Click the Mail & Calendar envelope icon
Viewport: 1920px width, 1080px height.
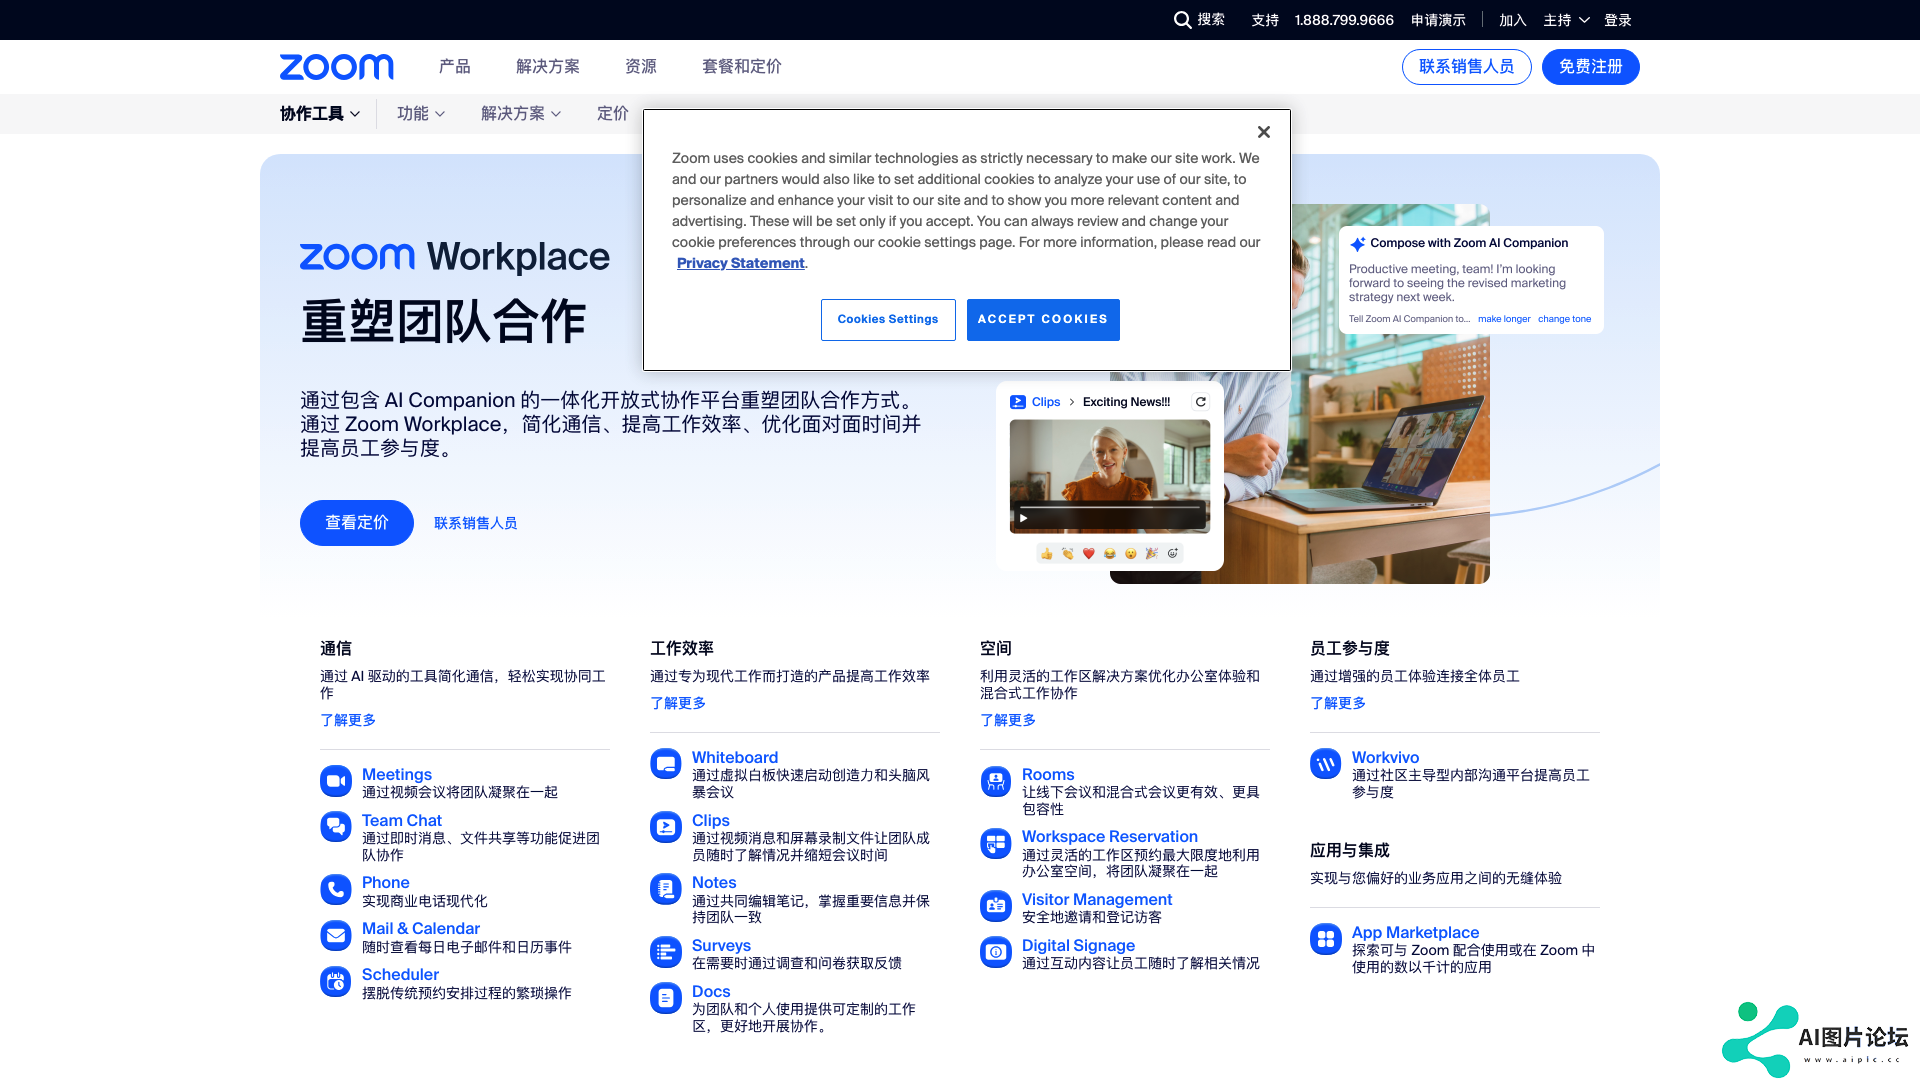pos(336,935)
